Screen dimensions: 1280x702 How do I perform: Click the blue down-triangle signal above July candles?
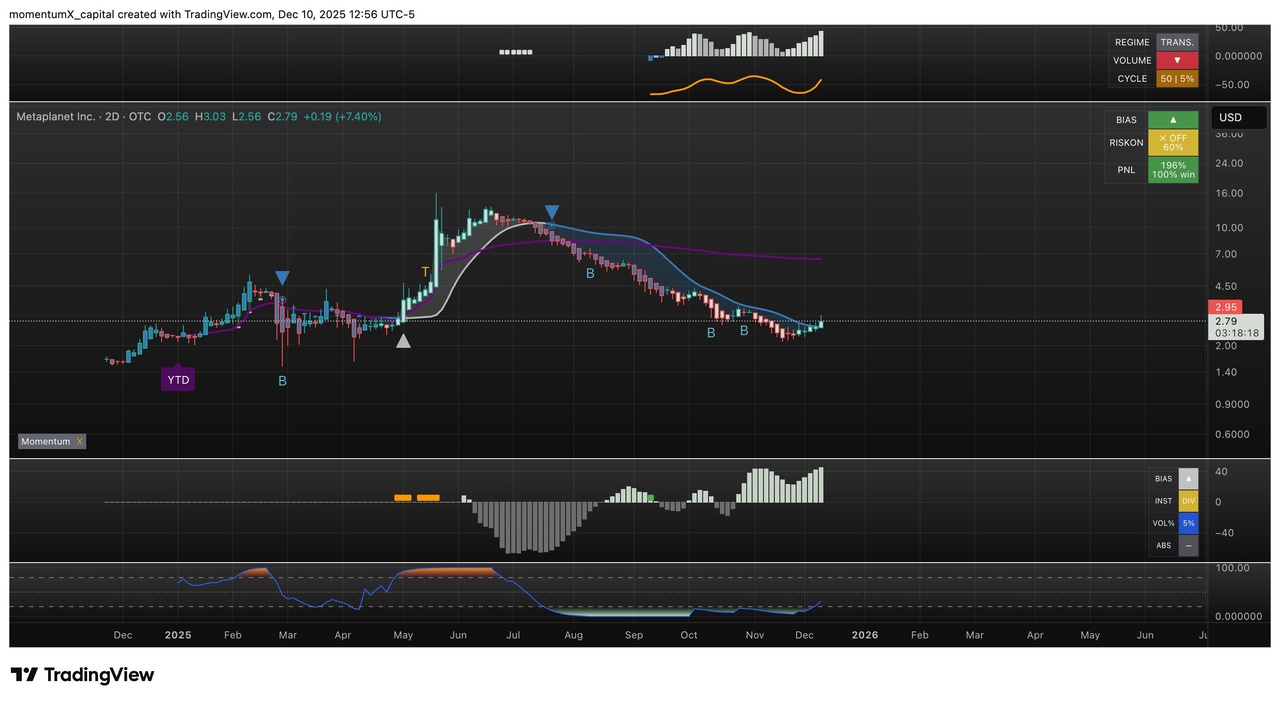click(551, 212)
